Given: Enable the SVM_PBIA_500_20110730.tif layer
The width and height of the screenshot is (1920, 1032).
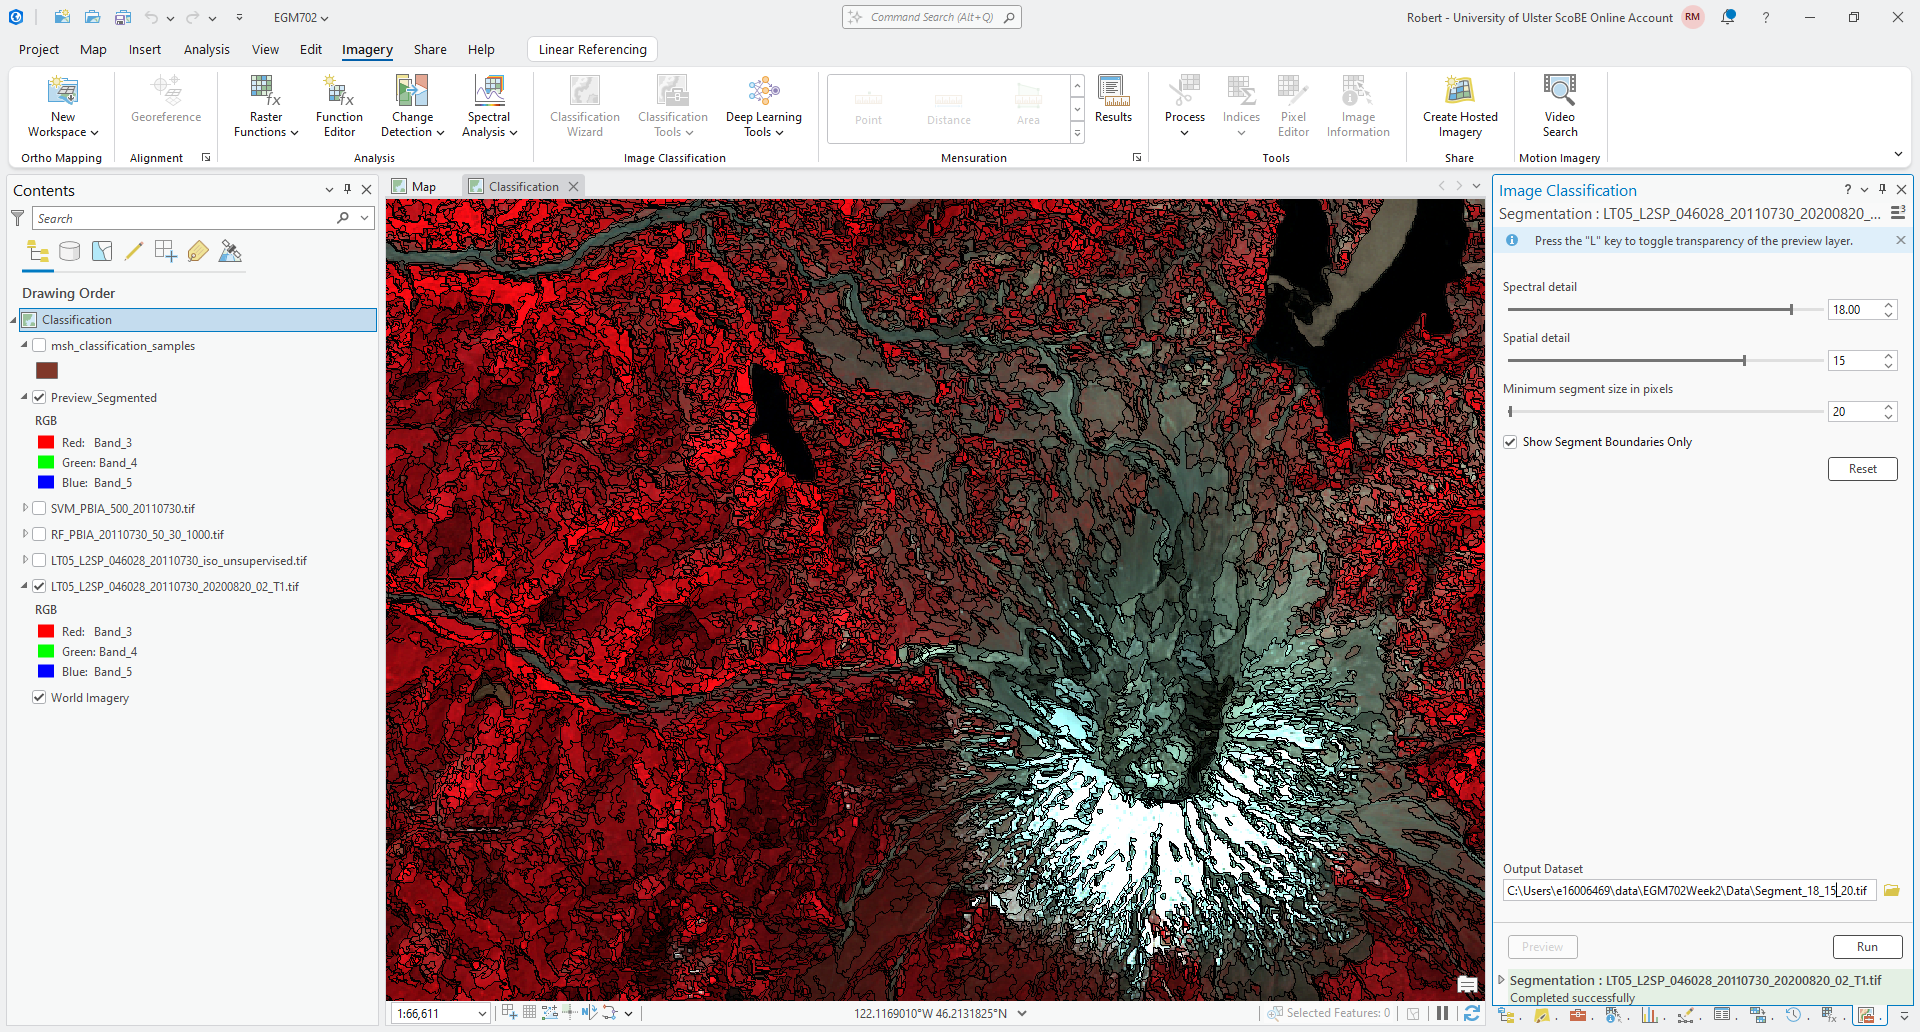Looking at the screenshot, I should [x=39, y=509].
